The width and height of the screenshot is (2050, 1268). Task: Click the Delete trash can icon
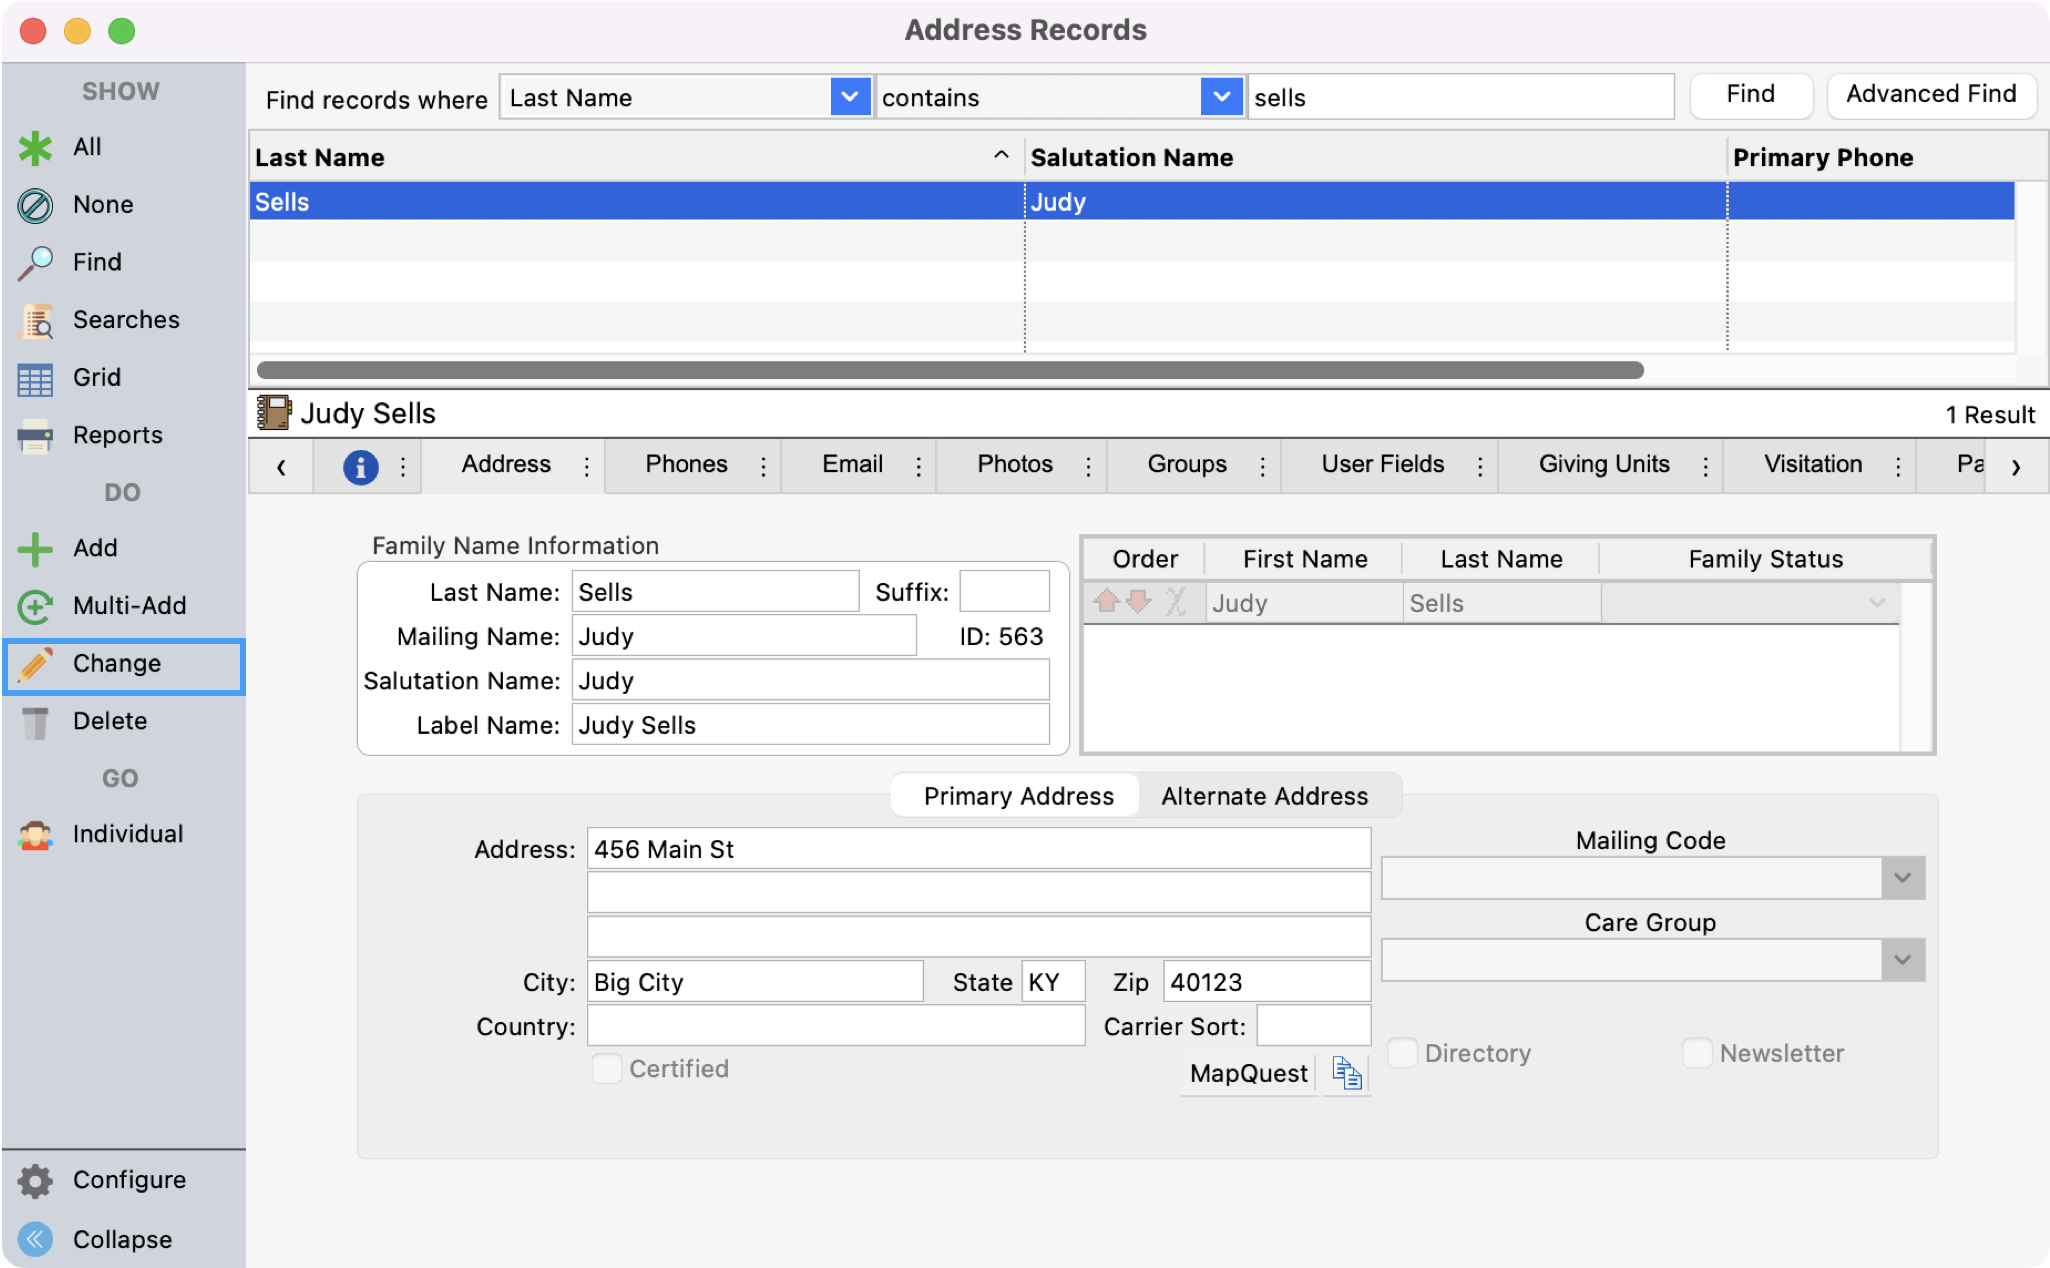click(35, 722)
